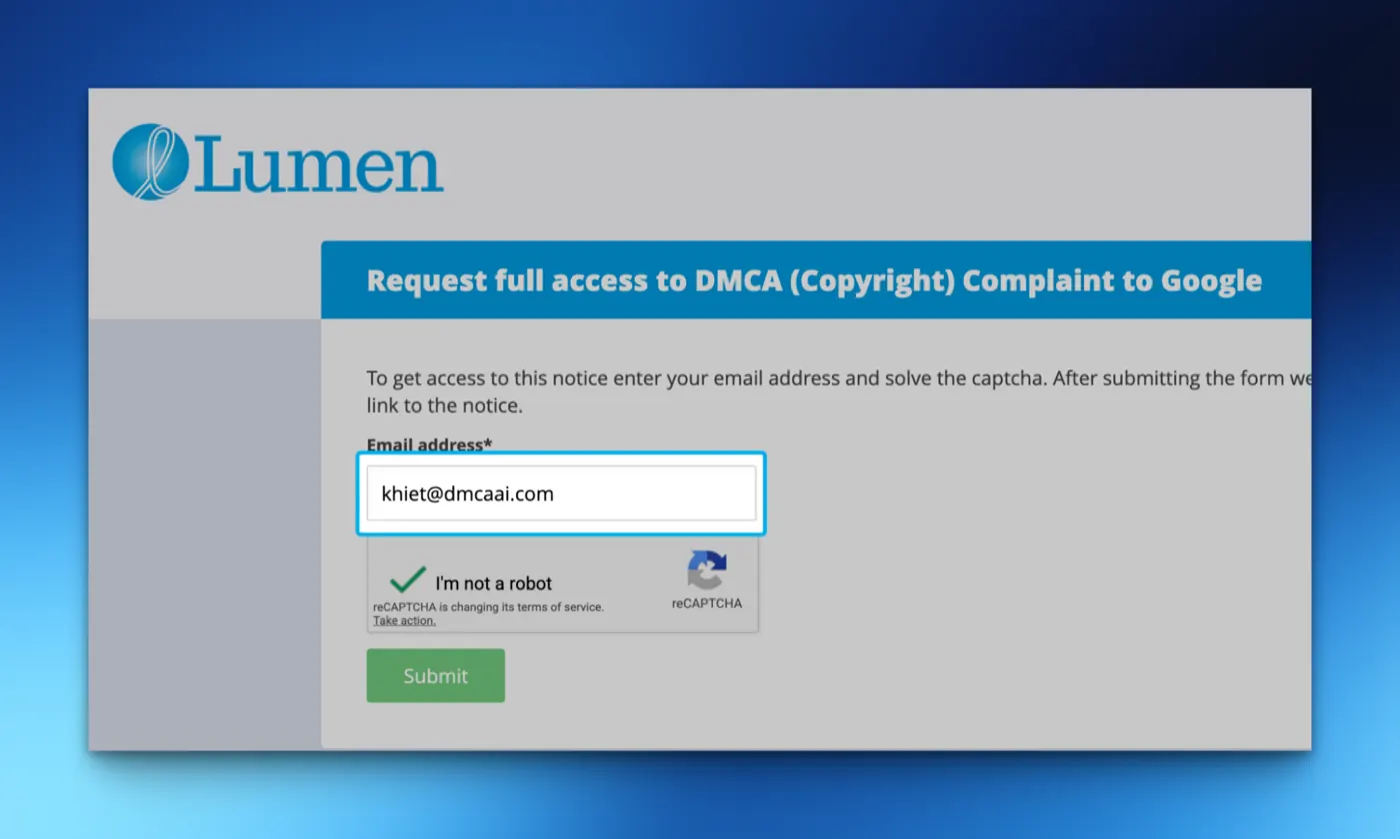The width and height of the screenshot is (1400, 839).
Task: Open the Take action link
Action: tap(404, 620)
